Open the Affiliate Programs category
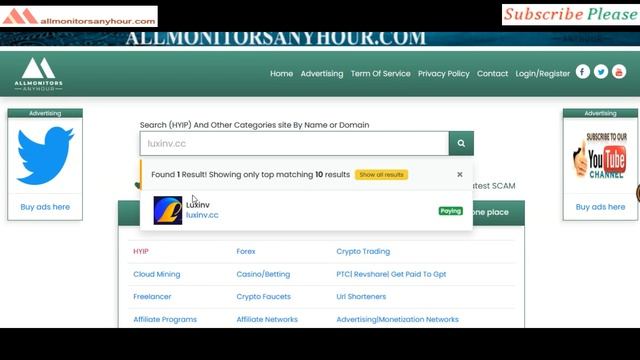640x360 pixels. [x=165, y=320]
